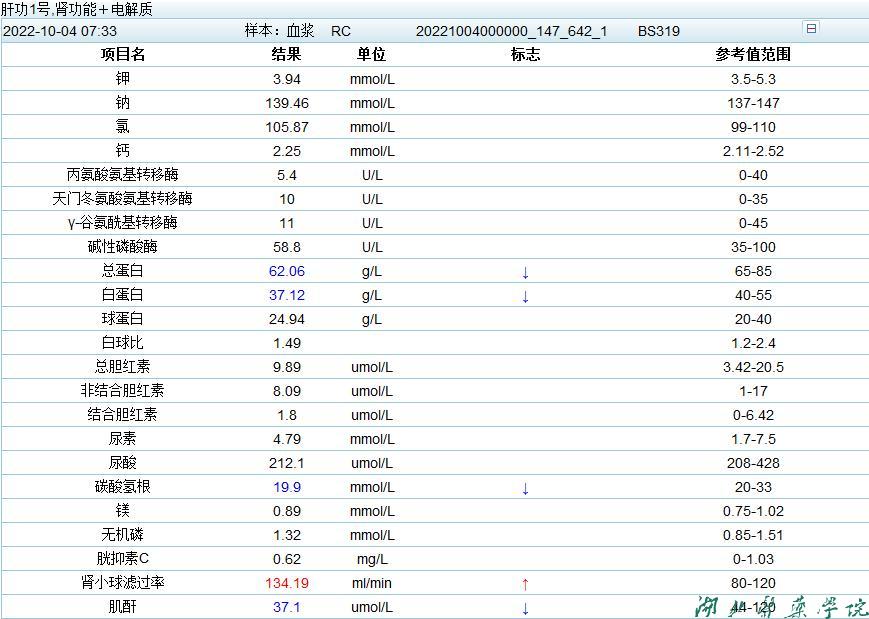Click the down arrow flag for 肌酐
The image size is (869, 619).
point(525,608)
